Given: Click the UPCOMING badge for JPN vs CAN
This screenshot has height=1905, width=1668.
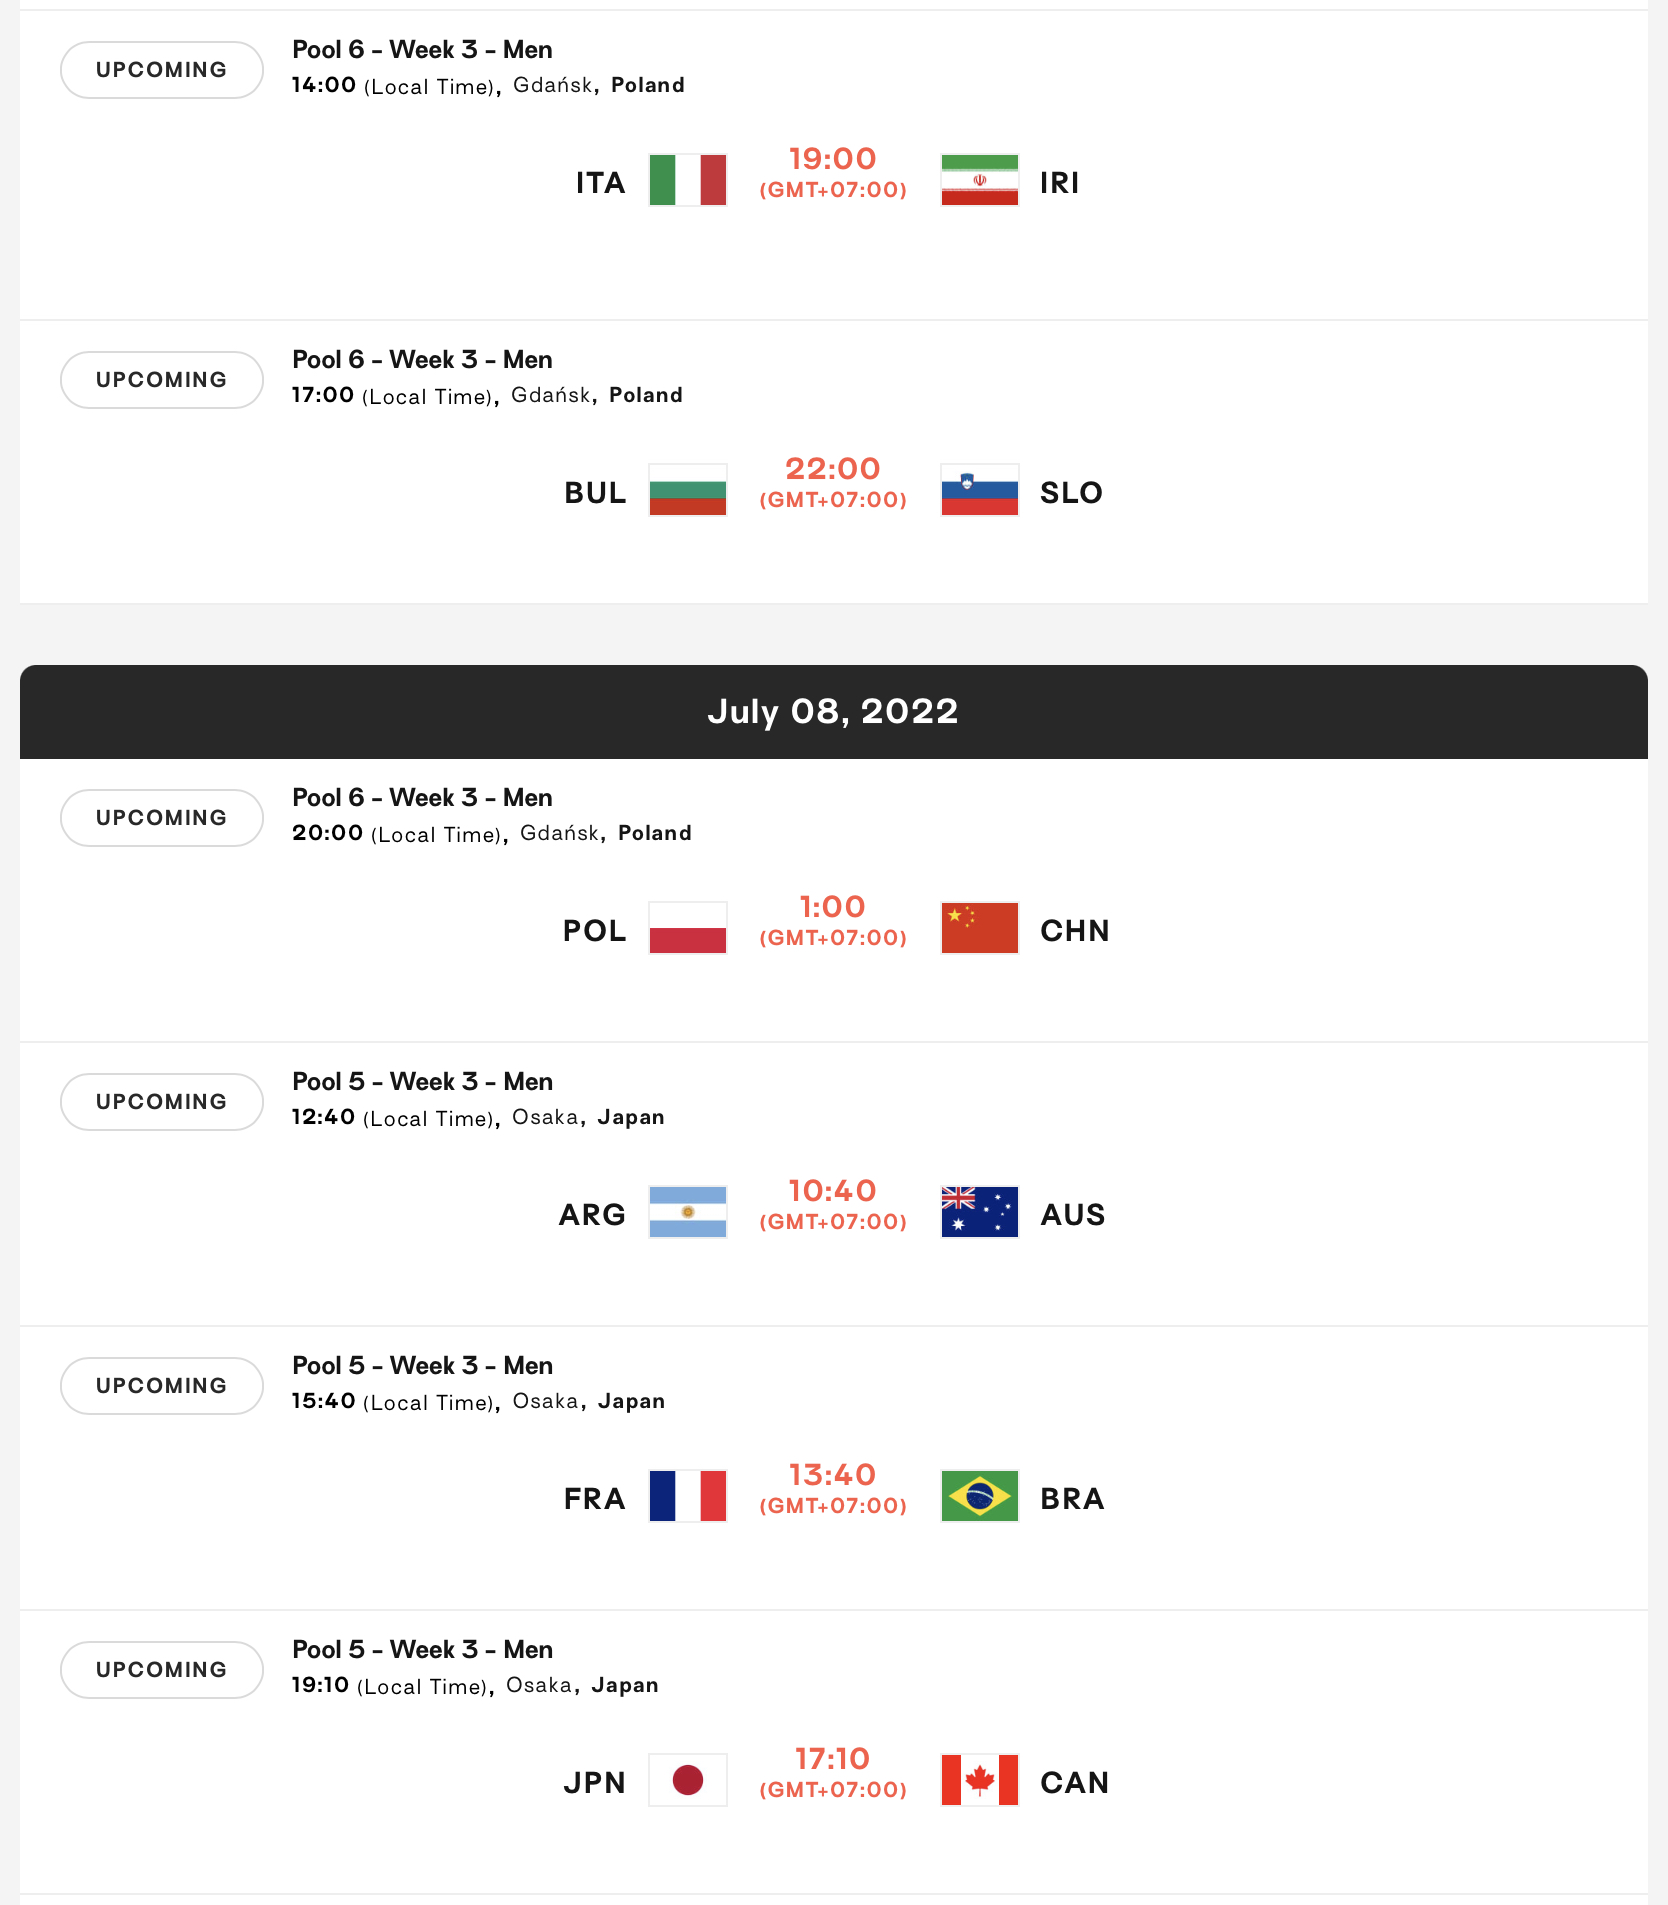Looking at the screenshot, I should [x=162, y=1670].
